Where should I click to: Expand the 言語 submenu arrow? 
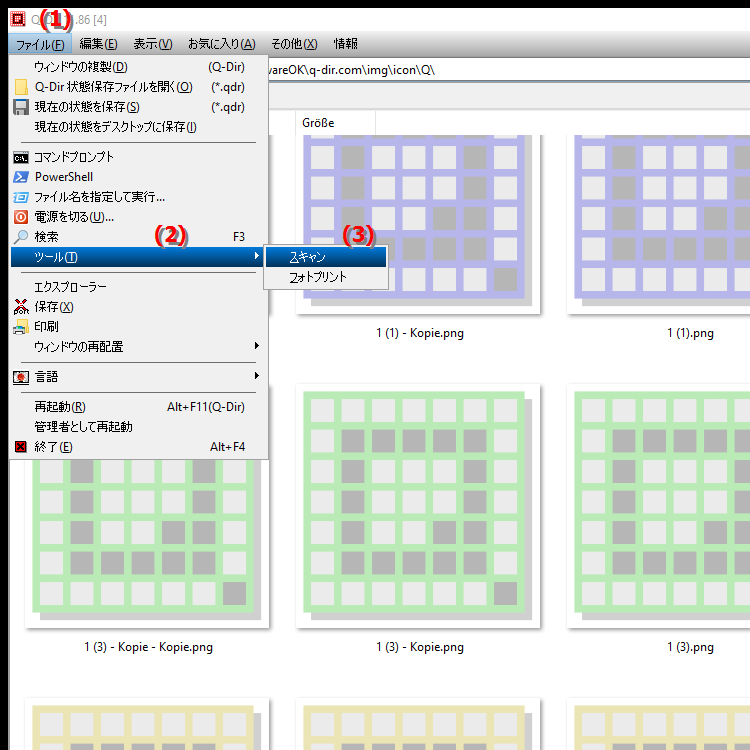257,375
